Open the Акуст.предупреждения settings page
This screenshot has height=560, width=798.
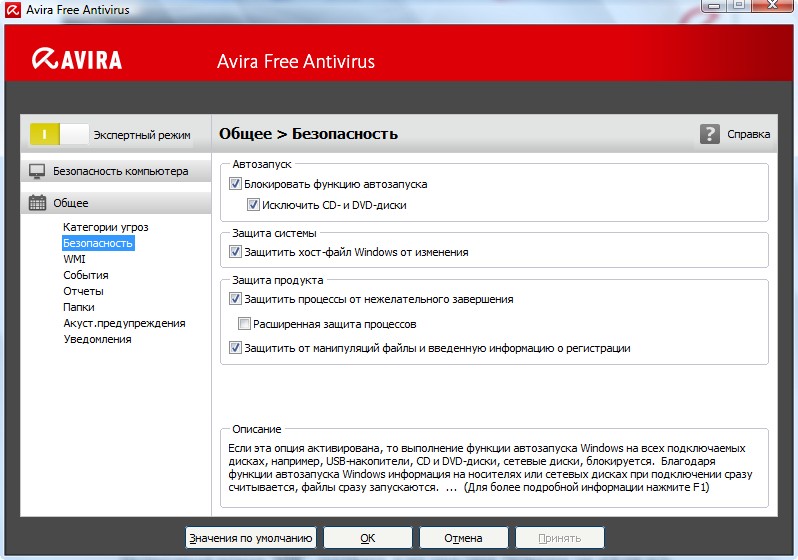(x=124, y=323)
